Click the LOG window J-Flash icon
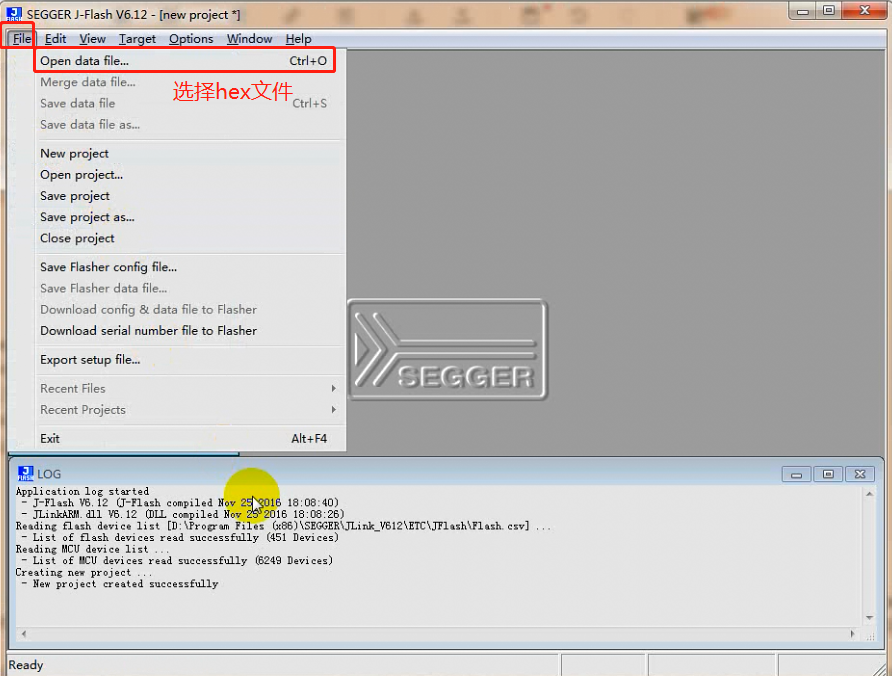The height and width of the screenshot is (676, 892). 25,473
